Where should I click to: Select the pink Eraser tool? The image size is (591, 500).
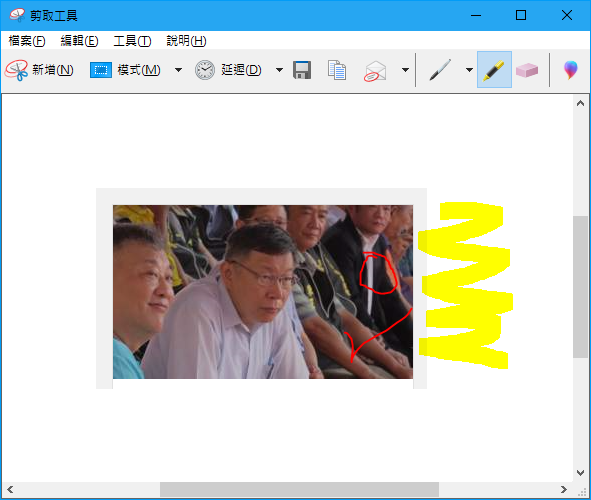click(x=527, y=70)
